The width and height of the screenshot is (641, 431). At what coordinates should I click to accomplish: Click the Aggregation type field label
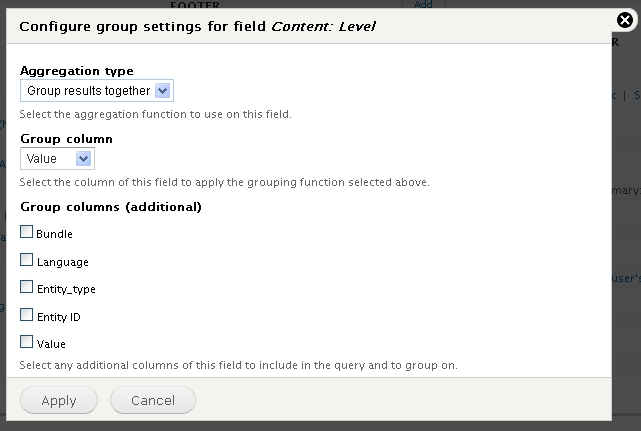point(77,71)
